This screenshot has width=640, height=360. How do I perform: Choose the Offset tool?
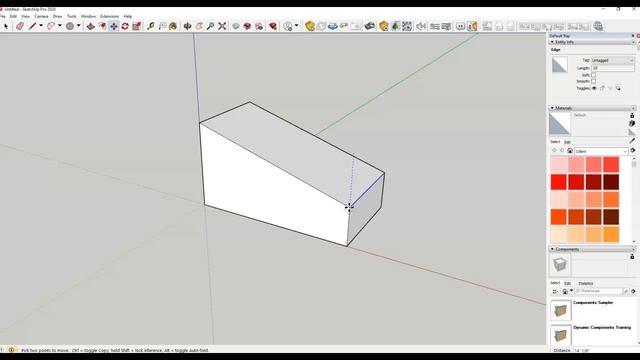(102, 26)
